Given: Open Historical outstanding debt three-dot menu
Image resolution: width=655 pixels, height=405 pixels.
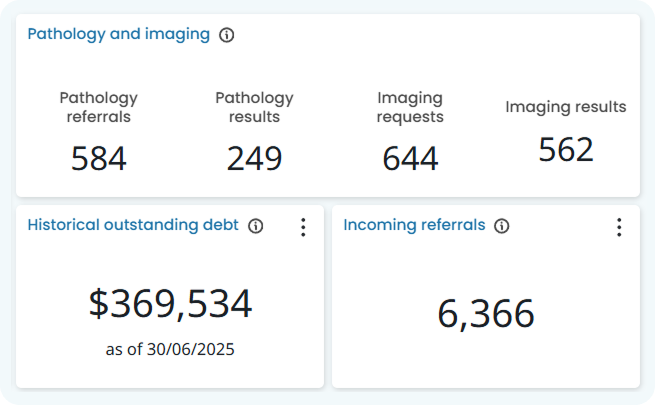Looking at the screenshot, I should pos(303,227).
